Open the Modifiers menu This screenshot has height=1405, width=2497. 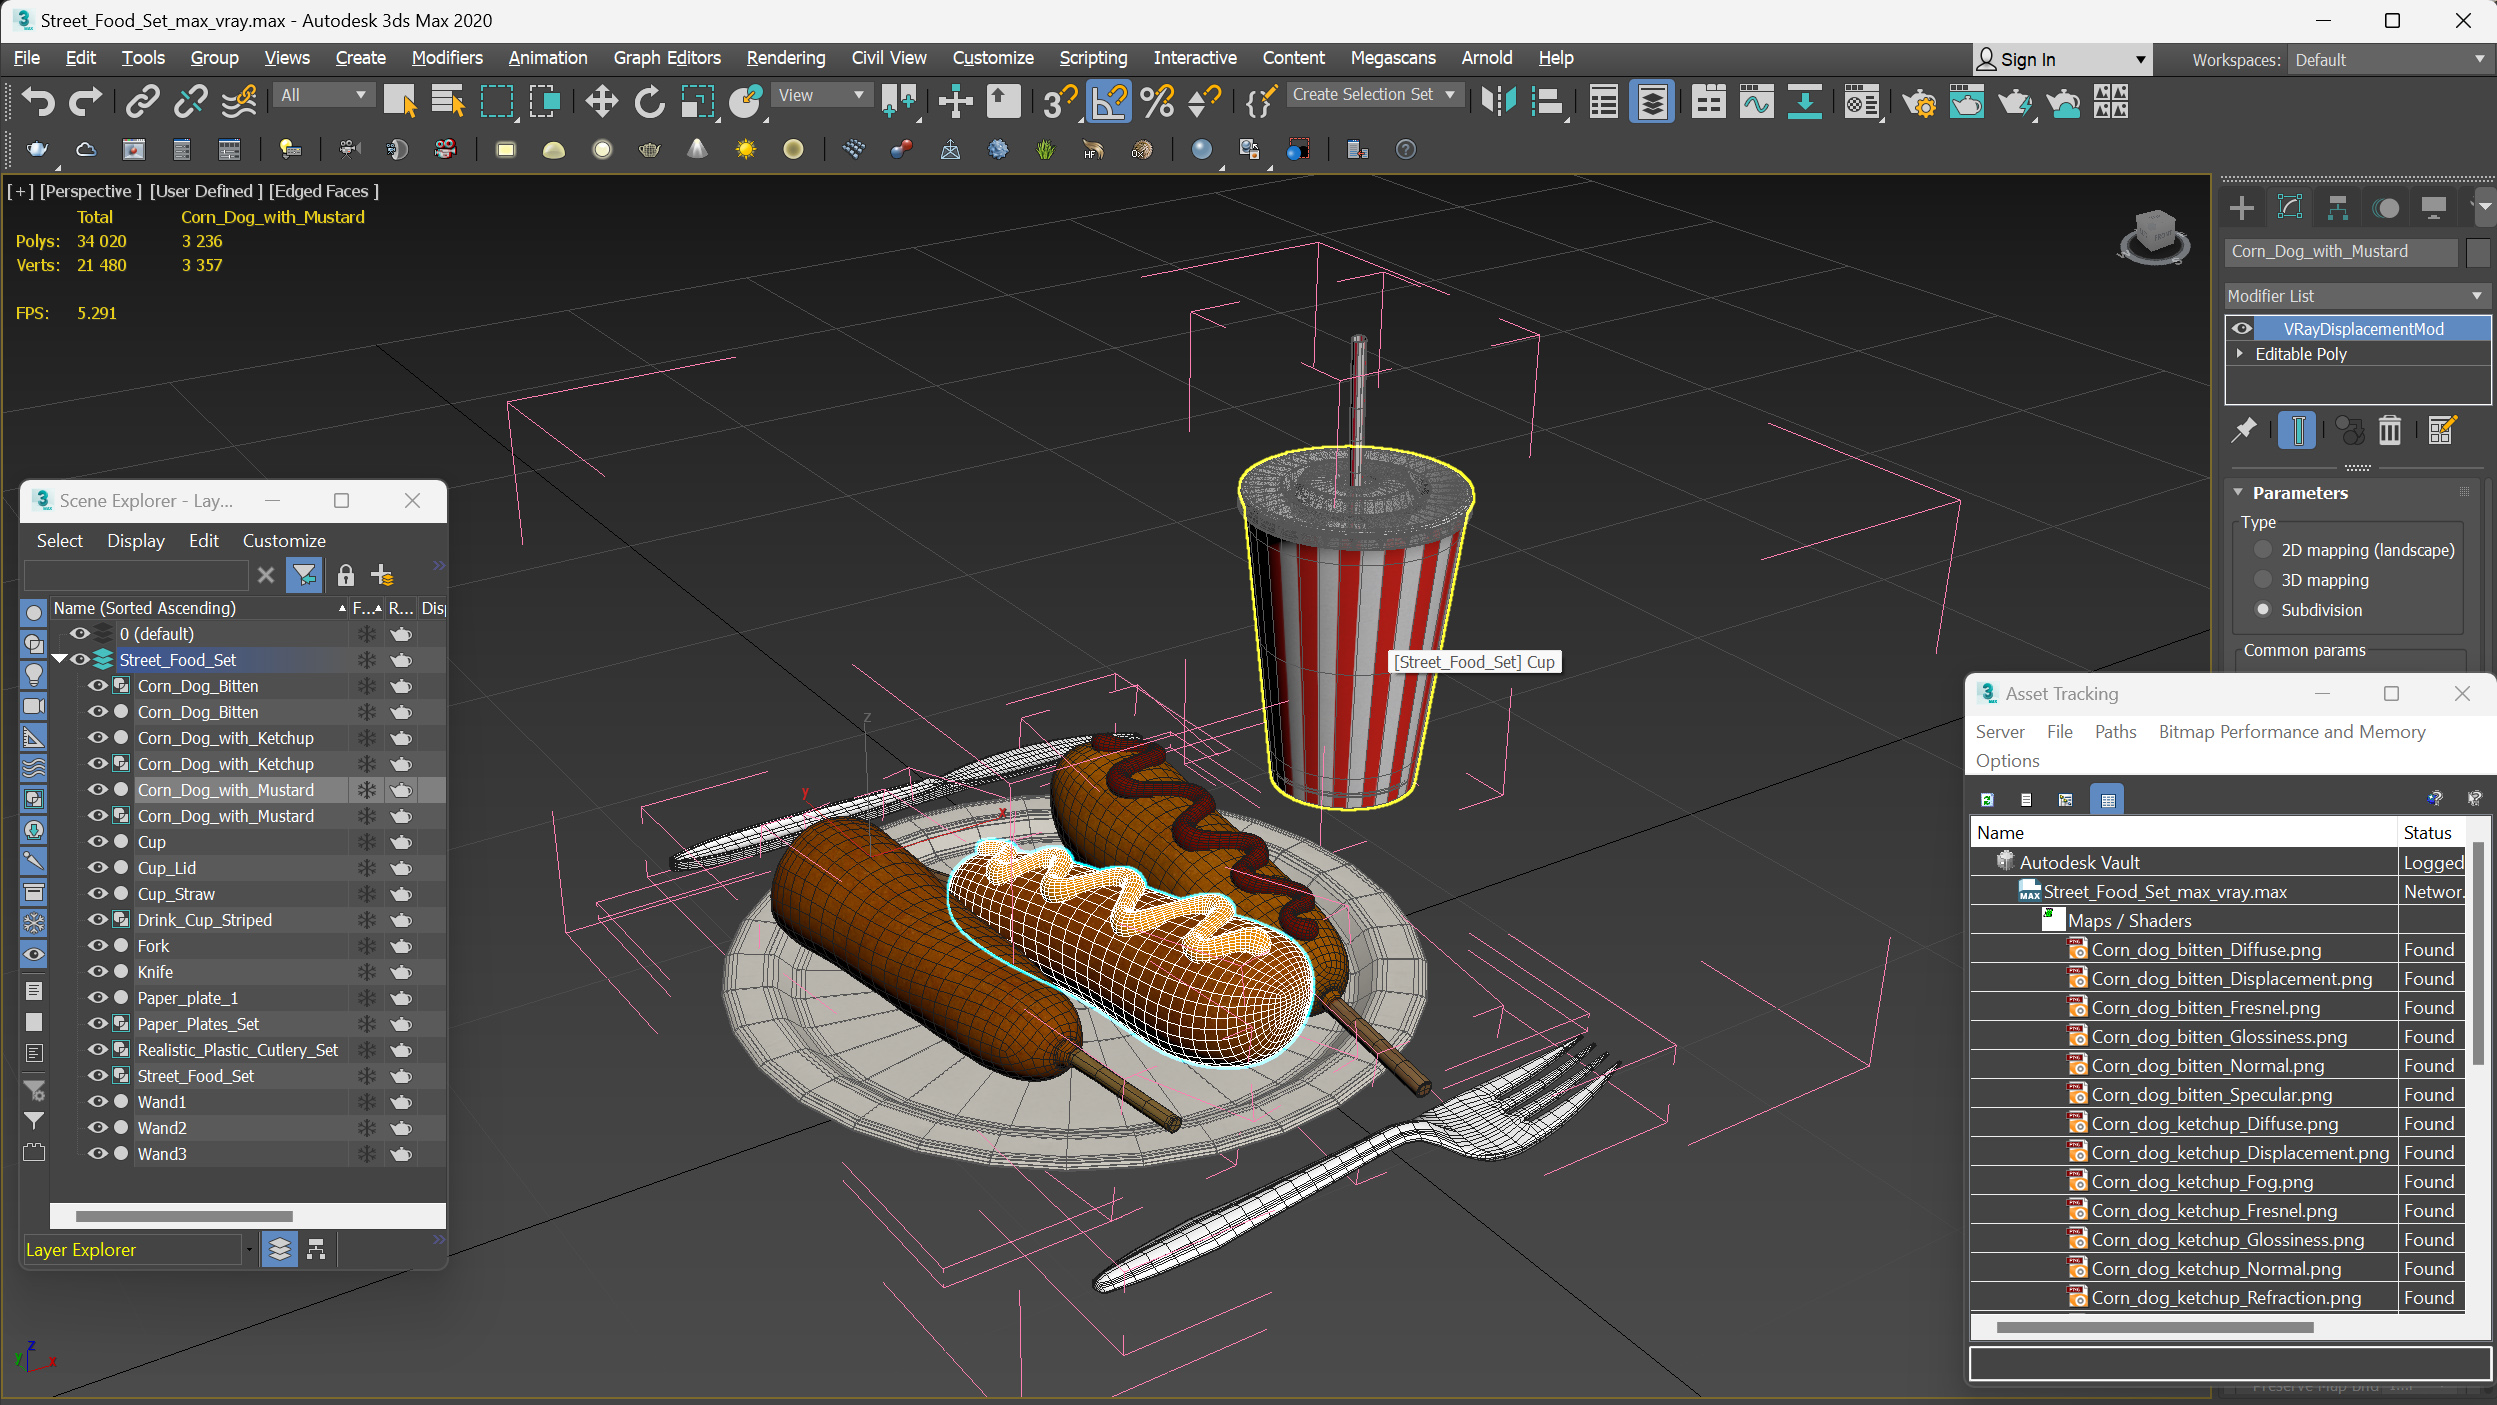point(446,58)
